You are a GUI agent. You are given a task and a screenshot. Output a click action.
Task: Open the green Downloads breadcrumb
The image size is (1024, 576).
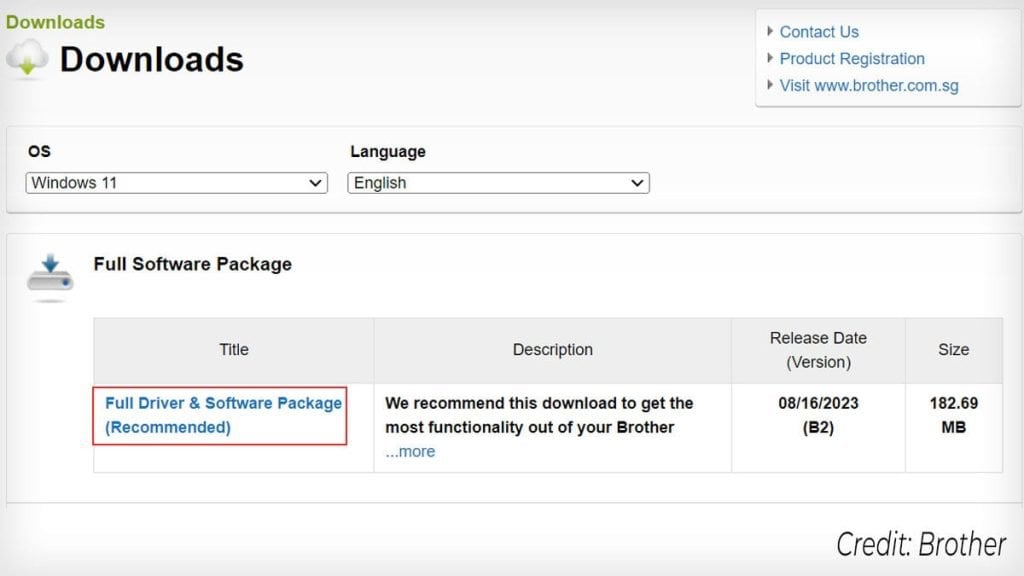(x=55, y=22)
